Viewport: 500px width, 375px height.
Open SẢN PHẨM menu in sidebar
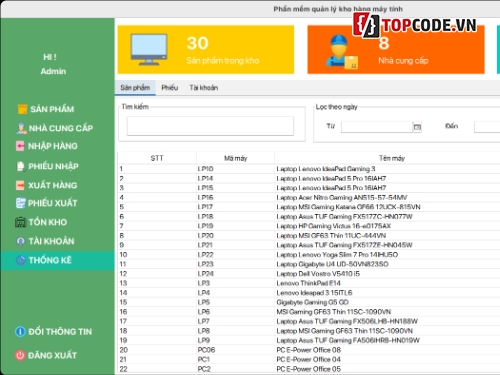coord(52,109)
